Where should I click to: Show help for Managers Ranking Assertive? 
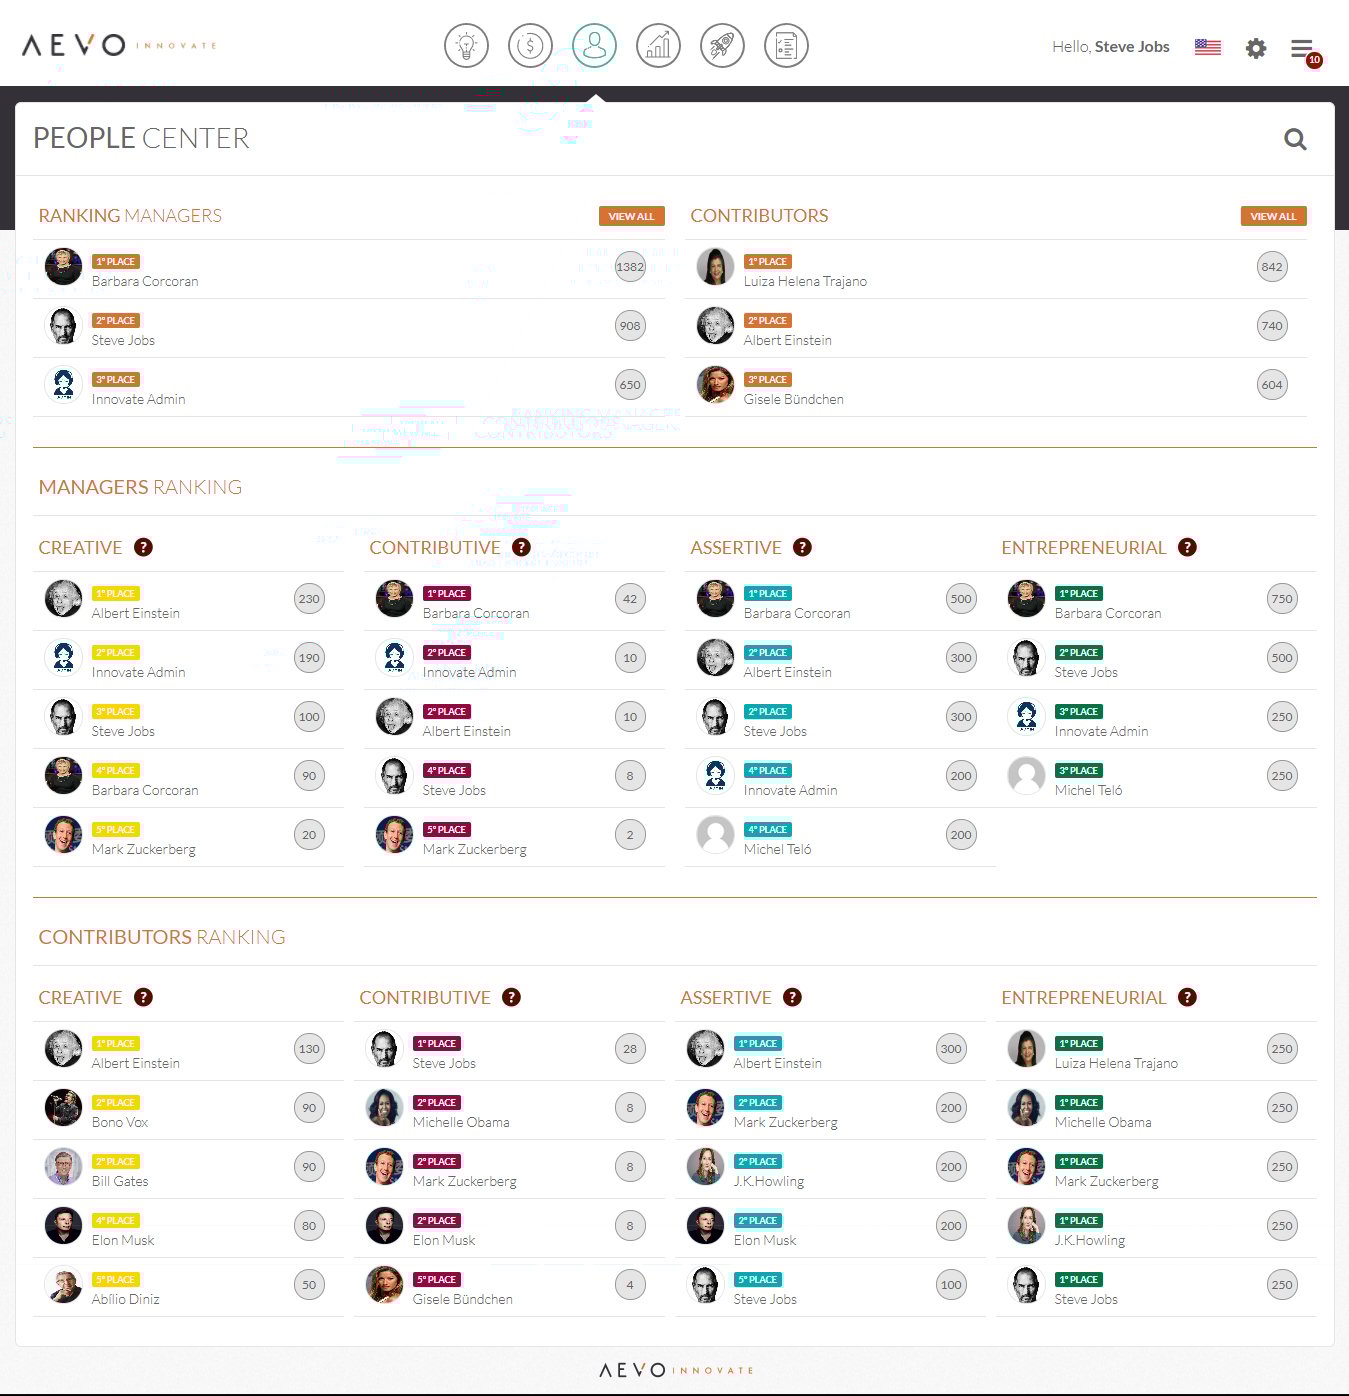802,547
